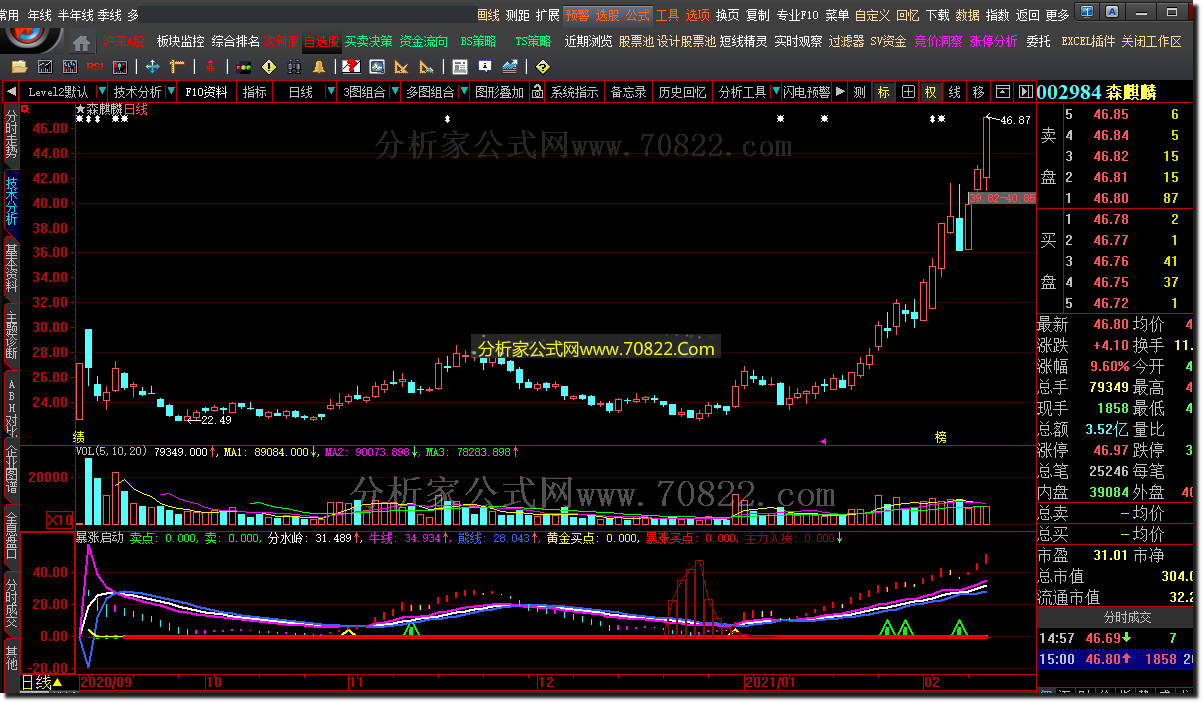
Task: Click the home icon in the toolbar
Action: coord(82,43)
